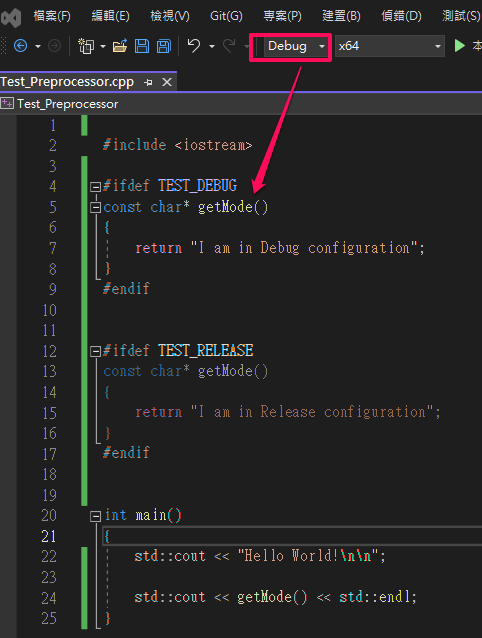Click the Navigate Backward arrow icon
Image resolution: width=482 pixels, height=638 pixels.
(x=21, y=46)
